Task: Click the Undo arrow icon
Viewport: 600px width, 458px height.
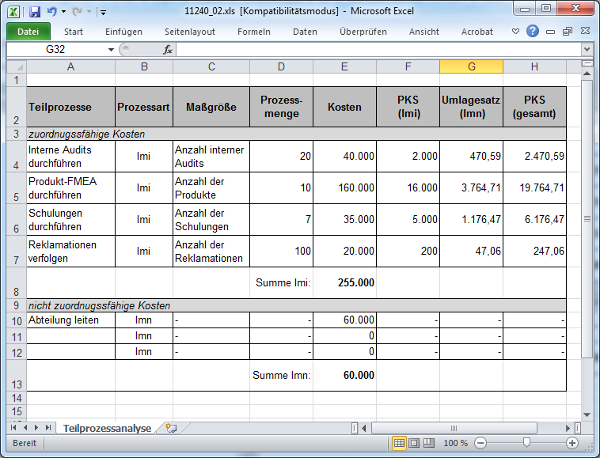Action: 51,11
